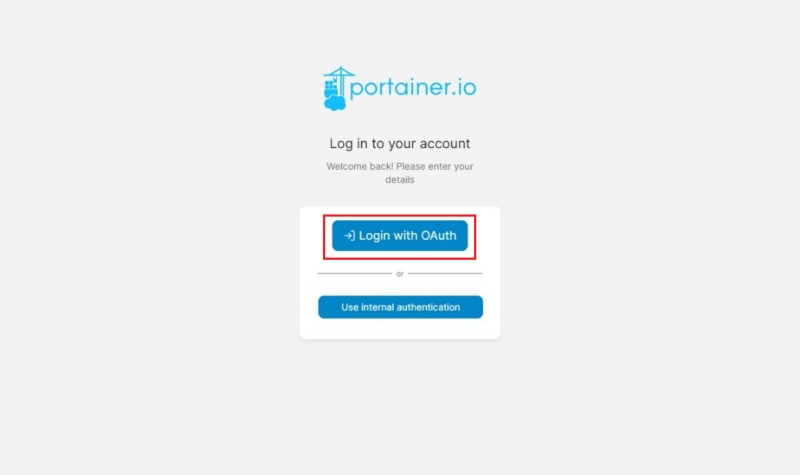Click the divider line left of "or"
The height and width of the screenshot is (475, 800).
(x=355, y=273)
